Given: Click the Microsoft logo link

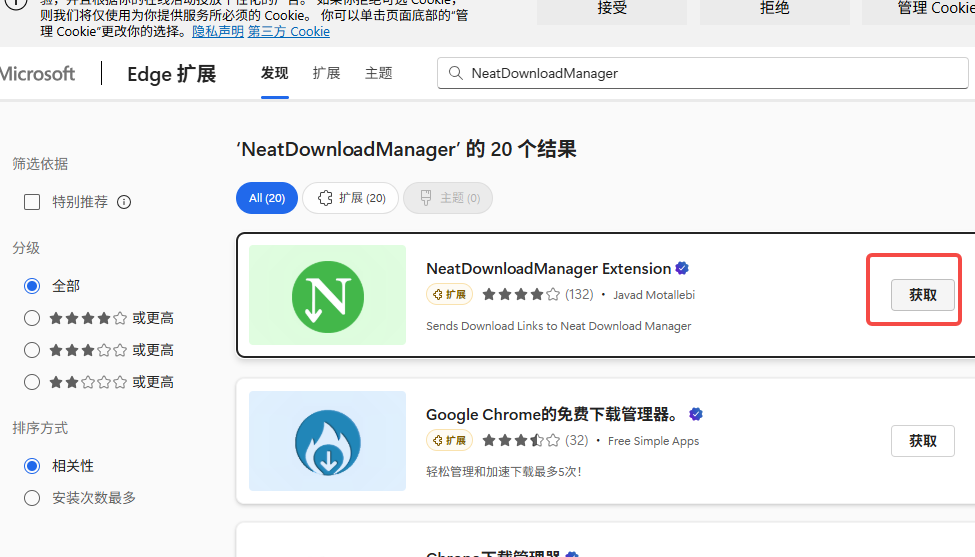Looking at the screenshot, I should [x=37, y=73].
